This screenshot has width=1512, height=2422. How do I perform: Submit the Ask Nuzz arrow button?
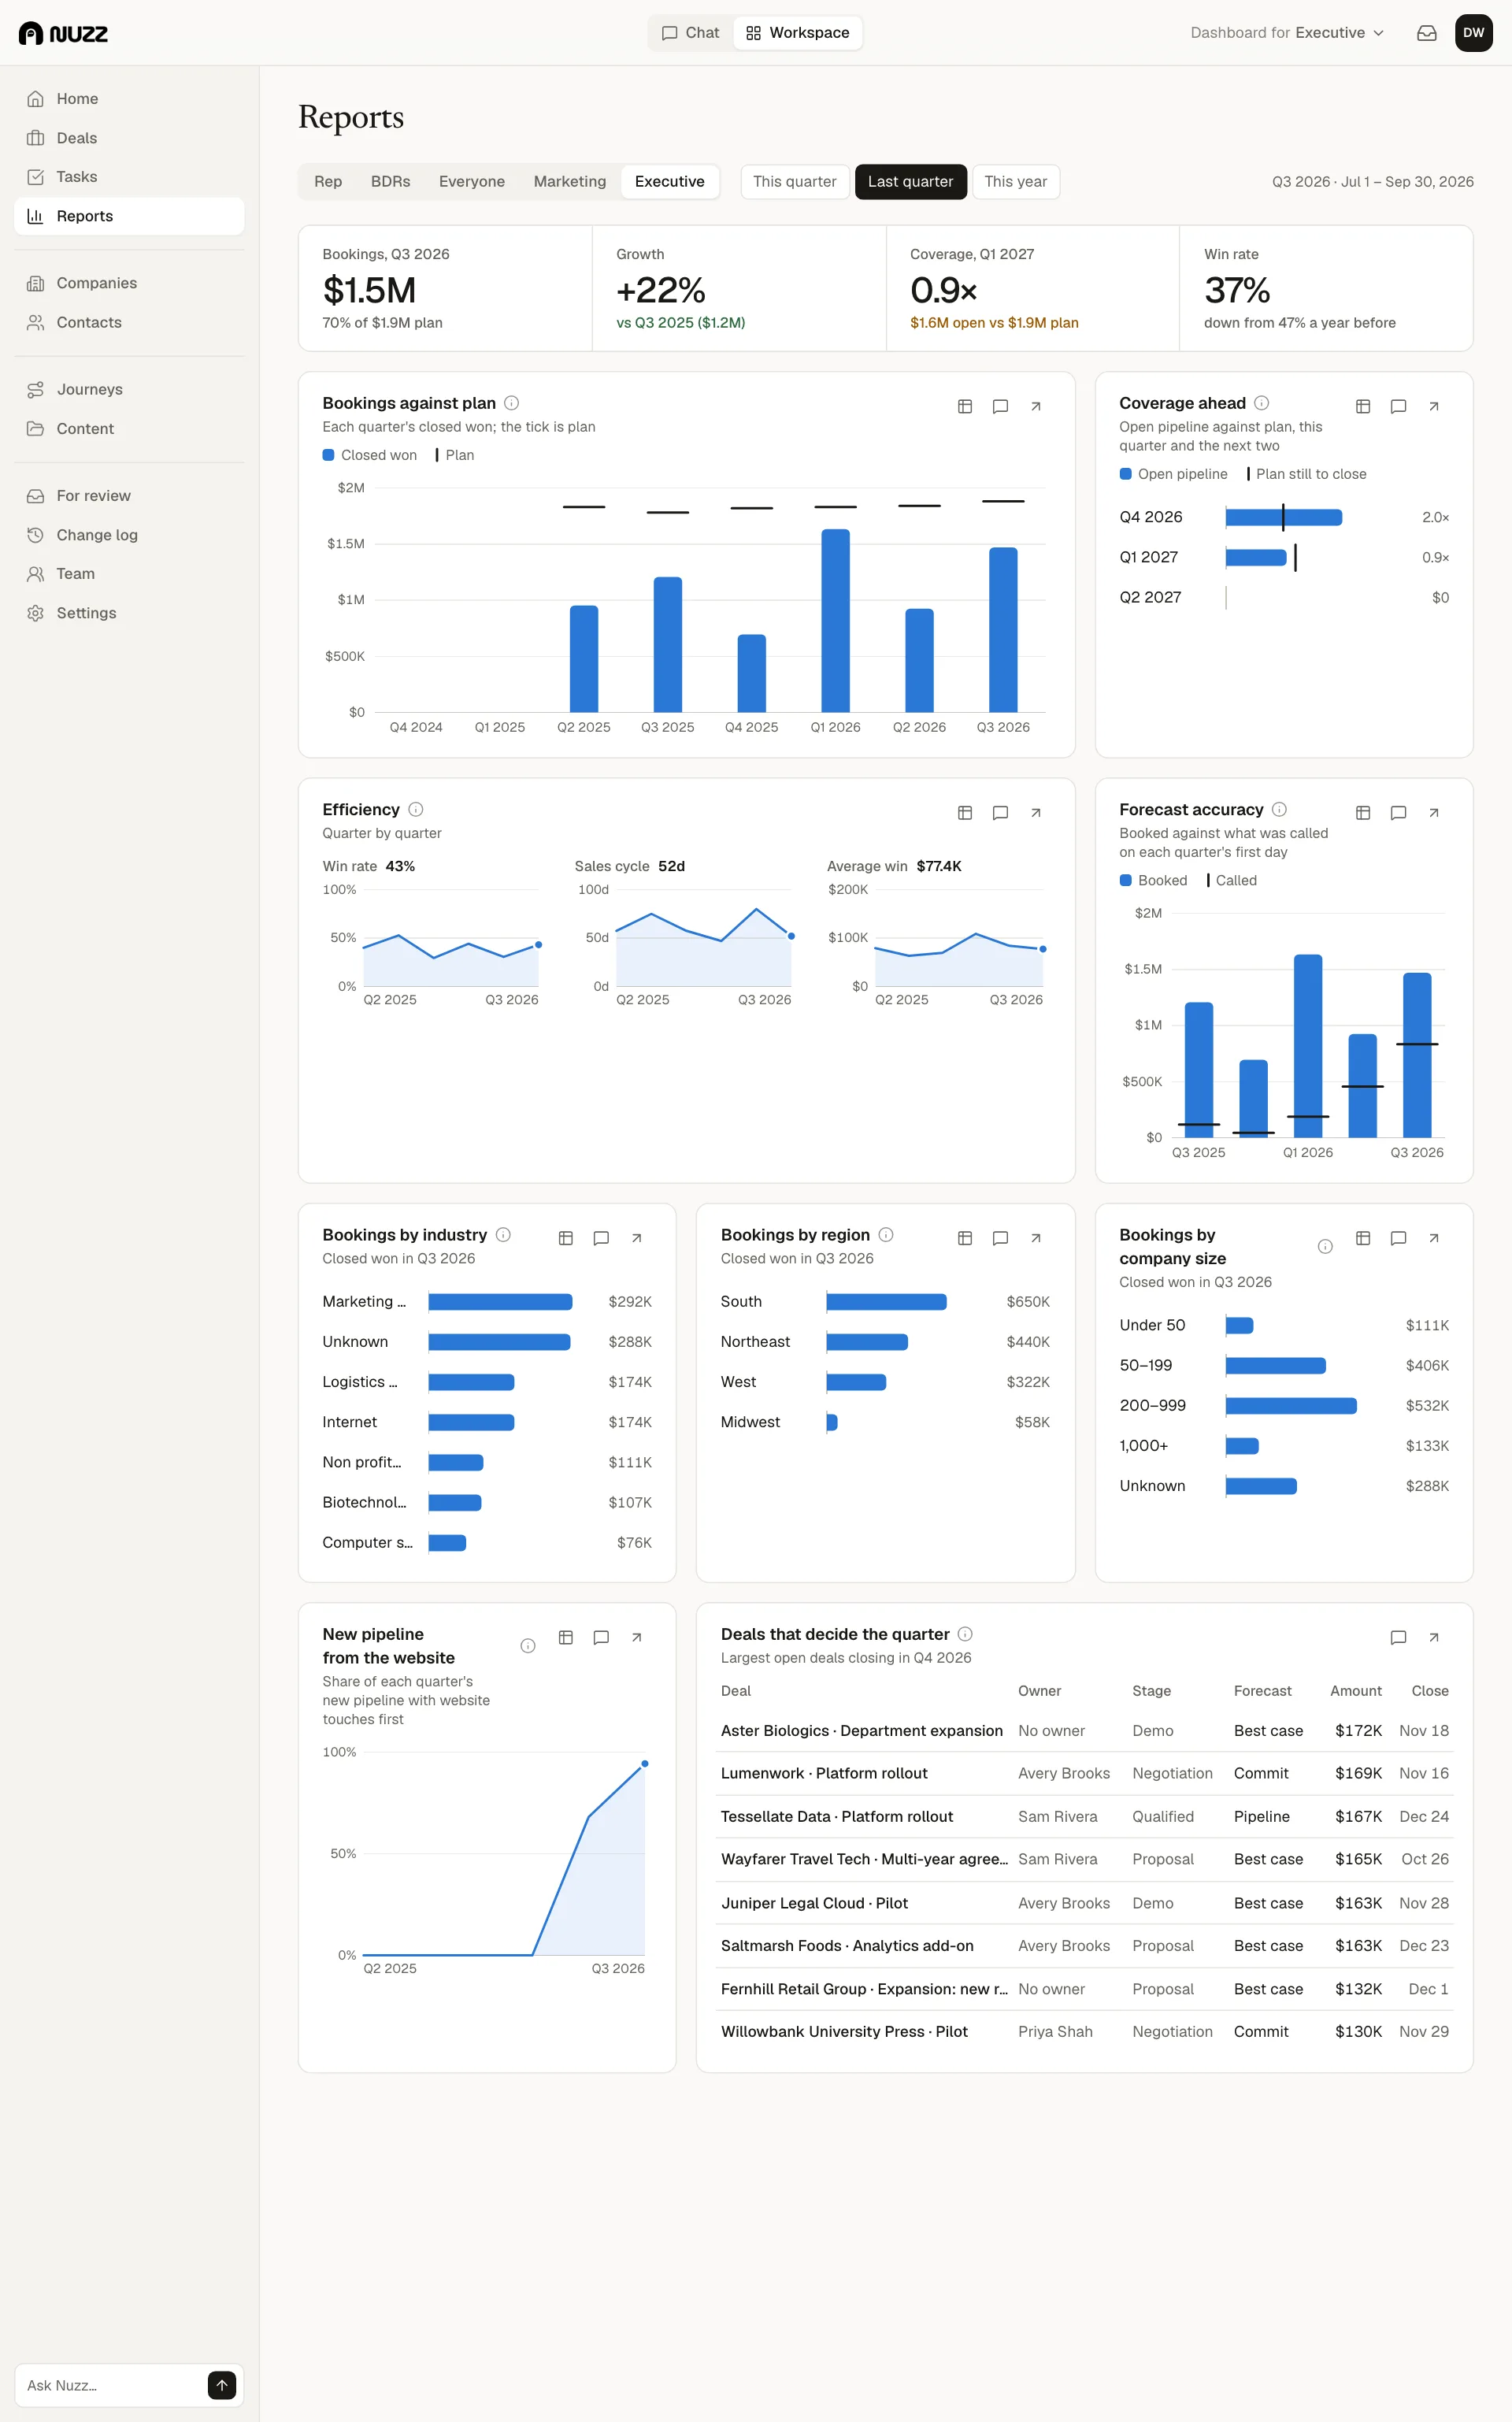pyautogui.click(x=222, y=2385)
